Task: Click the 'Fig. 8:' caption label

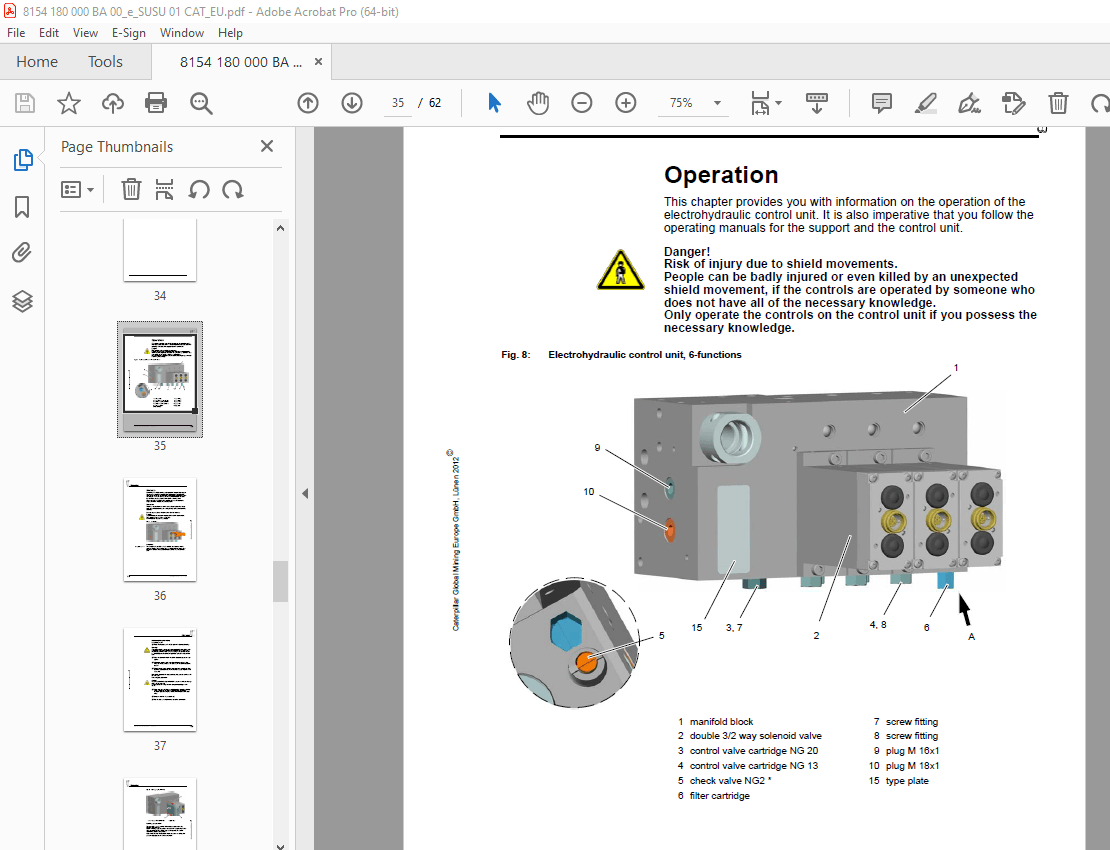Action: point(515,355)
